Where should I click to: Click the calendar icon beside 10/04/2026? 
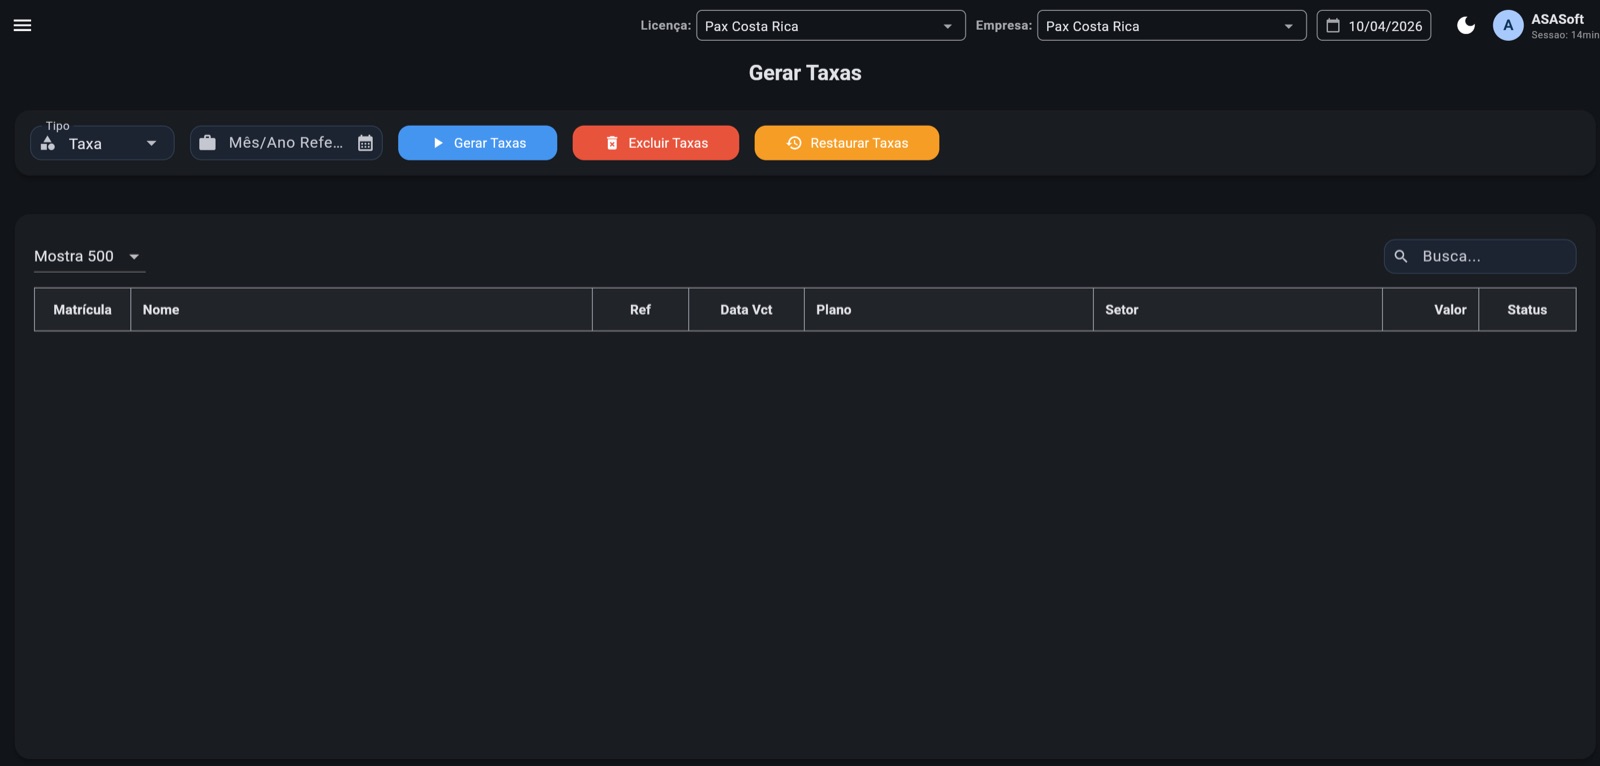point(1333,26)
